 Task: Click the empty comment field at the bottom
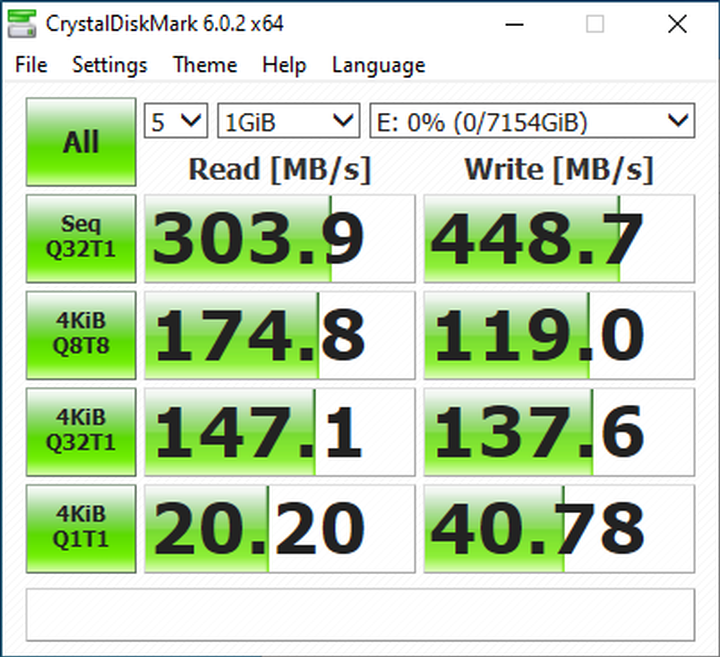pyautogui.click(x=360, y=614)
